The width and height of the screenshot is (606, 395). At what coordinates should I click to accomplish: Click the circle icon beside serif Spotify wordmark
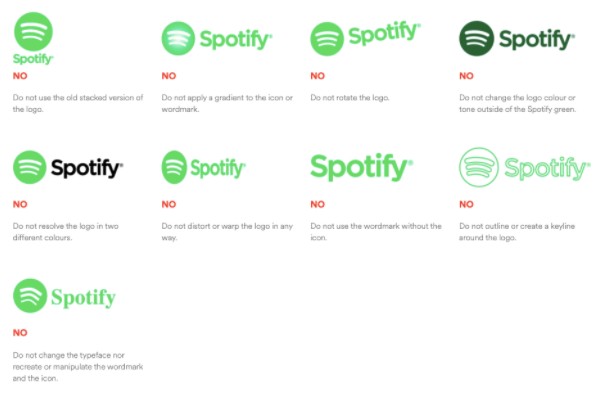(x=30, y=296)
